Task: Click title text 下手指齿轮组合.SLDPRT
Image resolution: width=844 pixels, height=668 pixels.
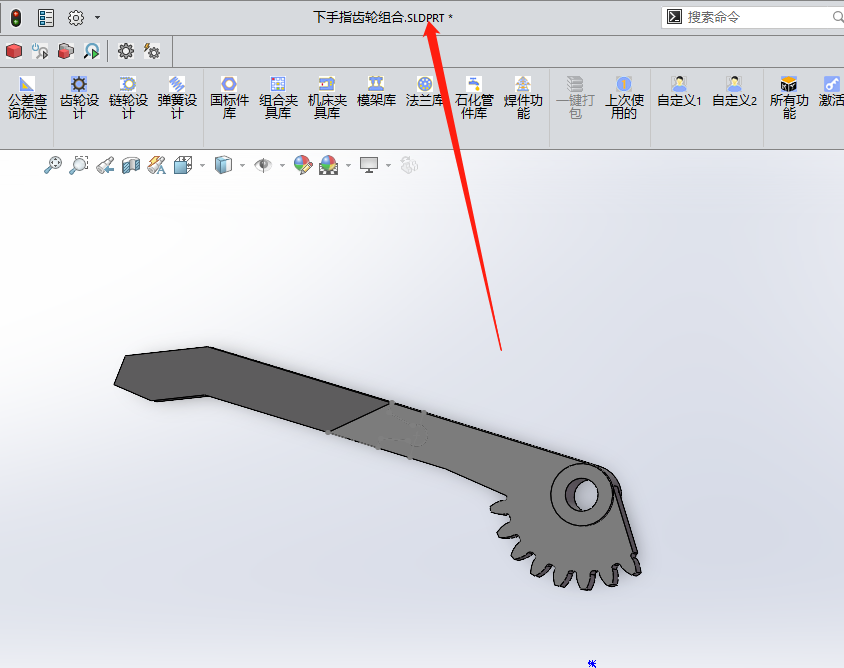Action: [378, 18]
